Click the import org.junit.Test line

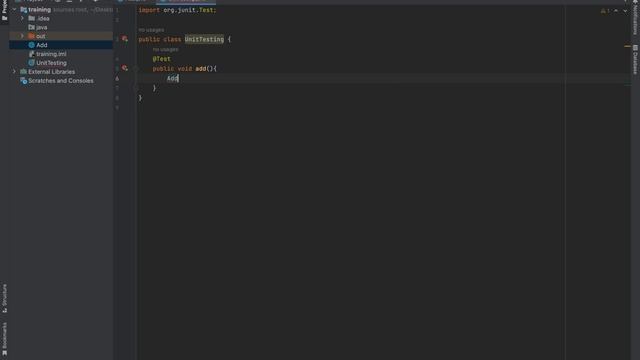click(177, 10)
